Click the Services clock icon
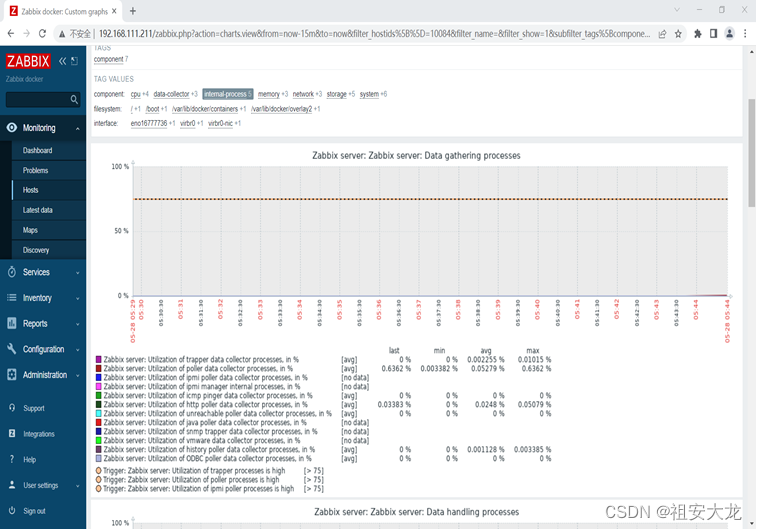Viewport: 757px width, 530px height. [x=12, y=272]
